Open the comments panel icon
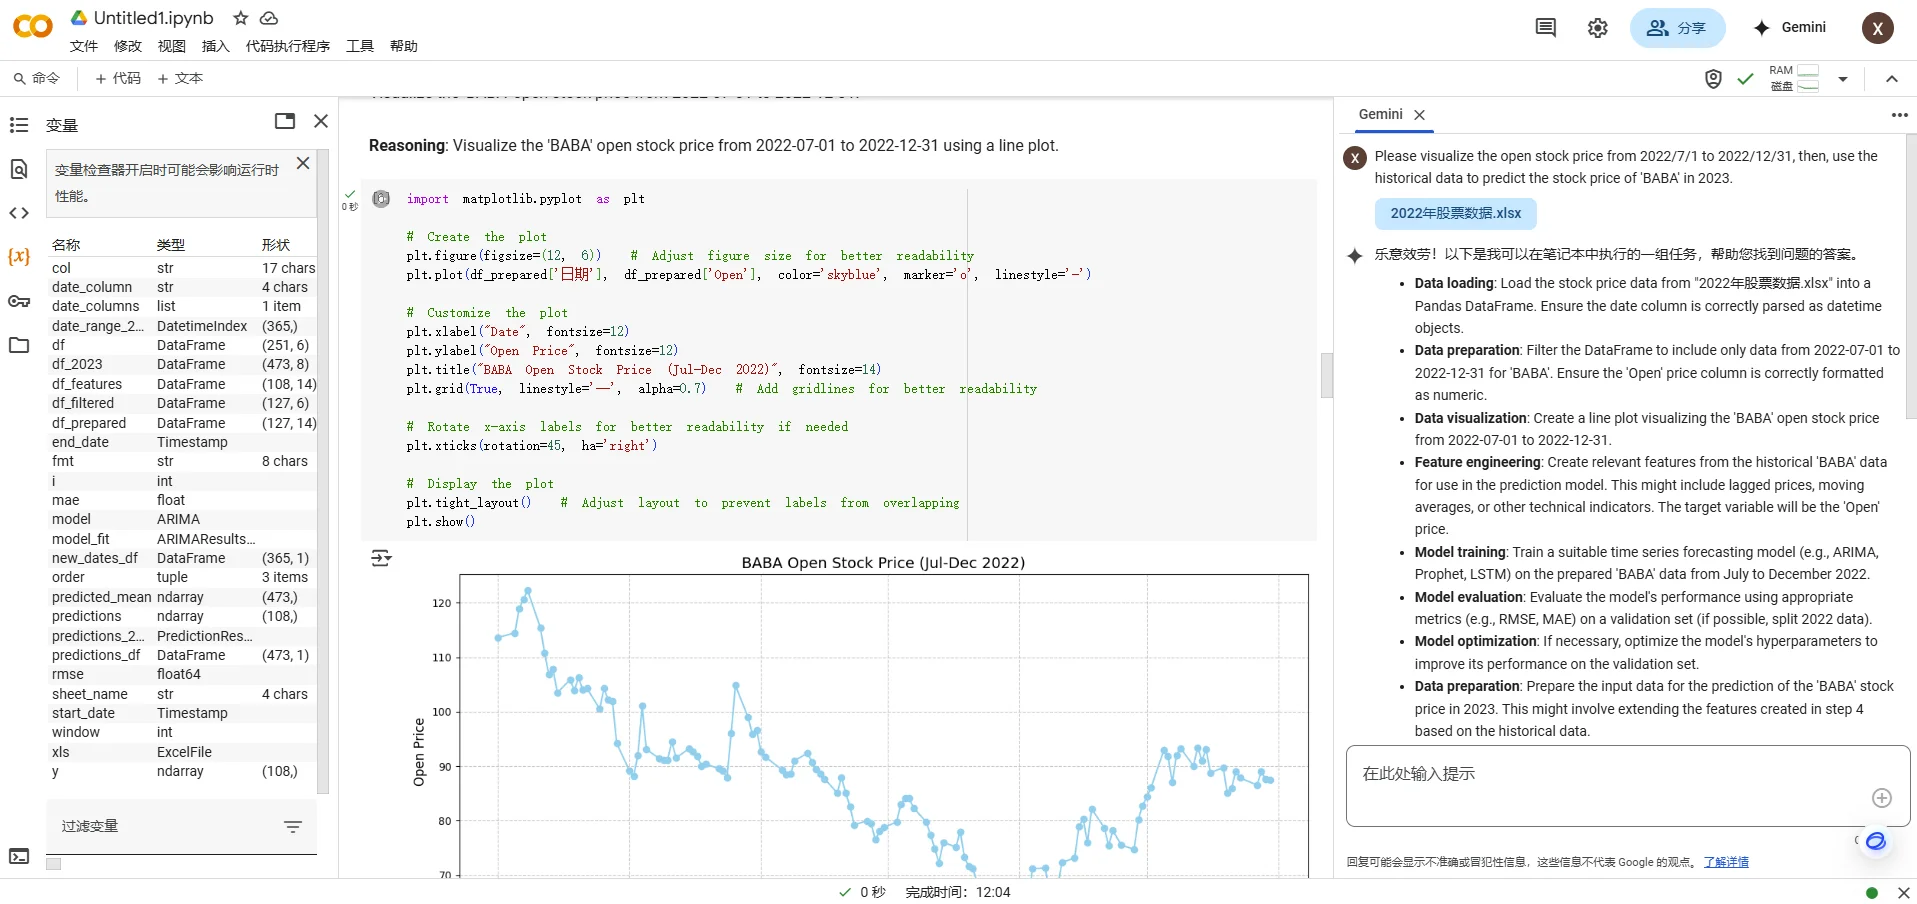The height and width of the screenshot is (904, 1917). (x=1546, y=28)
